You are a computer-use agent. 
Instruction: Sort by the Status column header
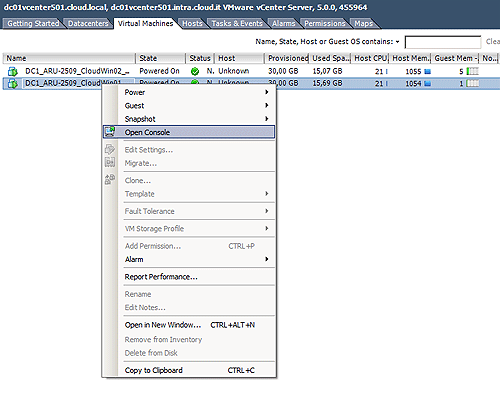point(200,58)
